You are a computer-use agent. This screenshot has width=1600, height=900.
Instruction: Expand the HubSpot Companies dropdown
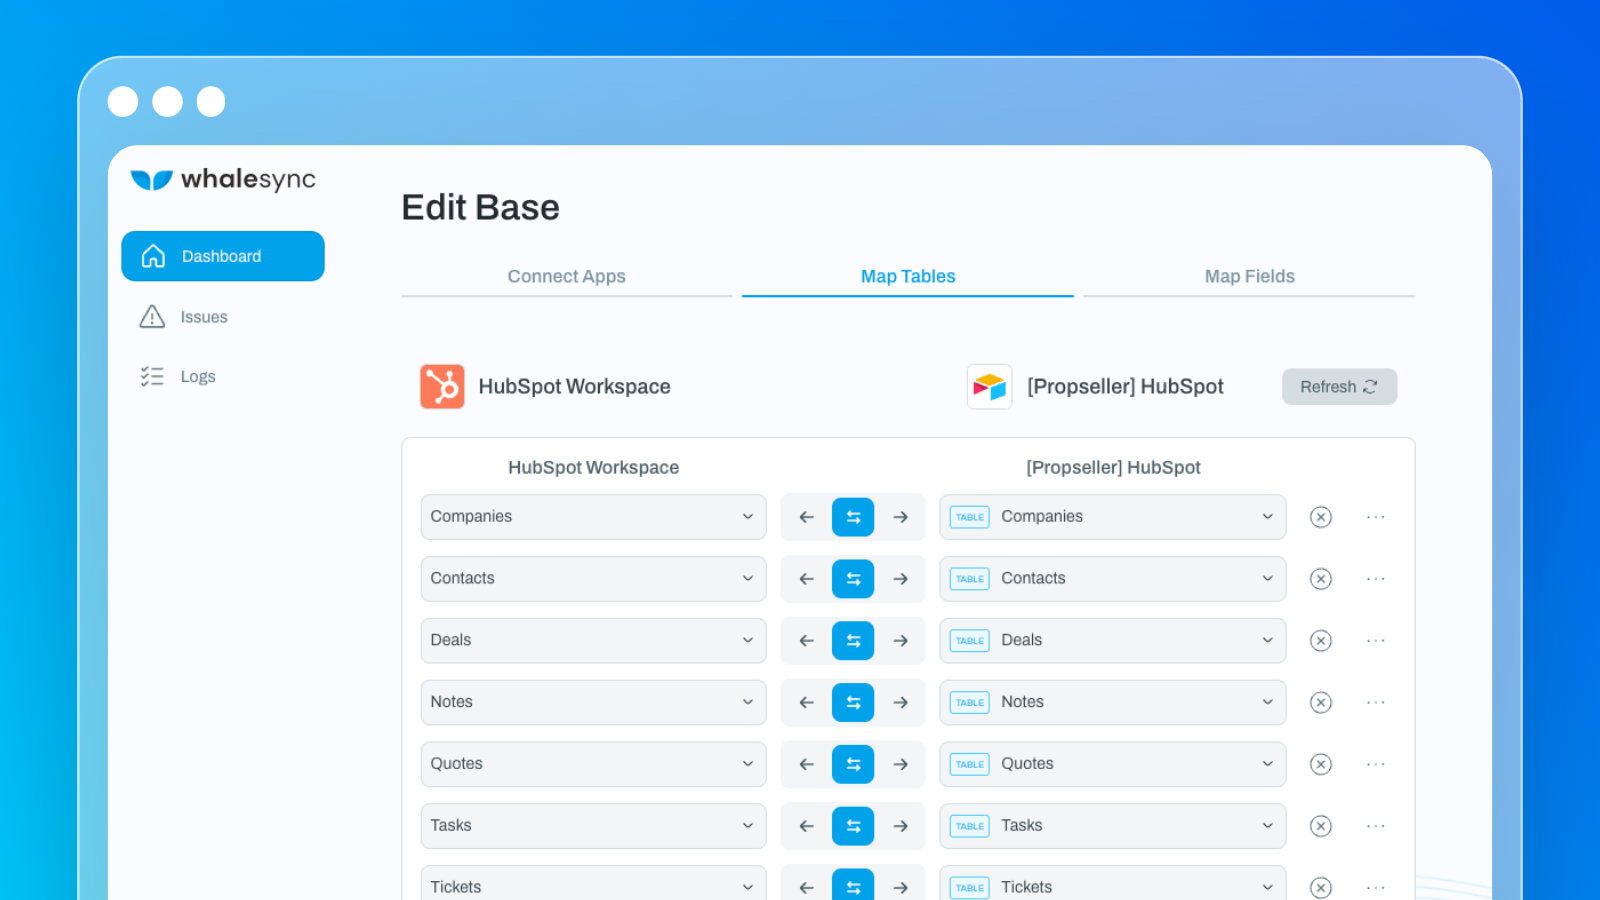point(593,517)
